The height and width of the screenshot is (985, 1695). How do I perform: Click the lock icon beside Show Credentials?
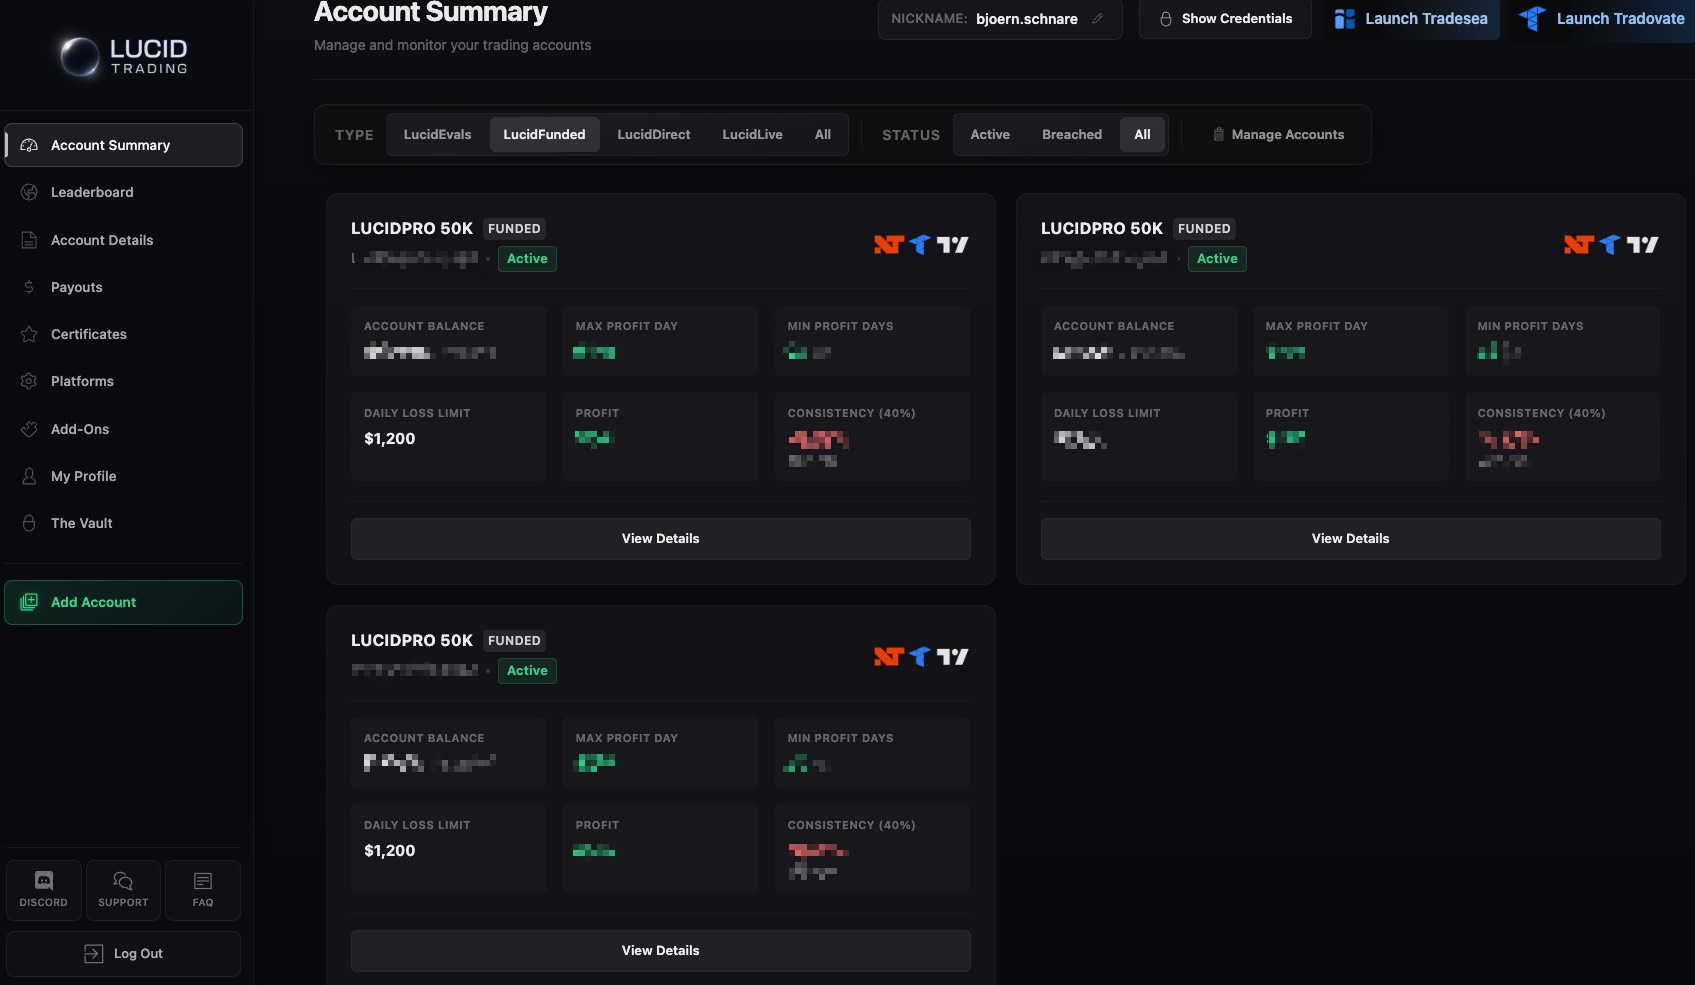[1166, 19]
